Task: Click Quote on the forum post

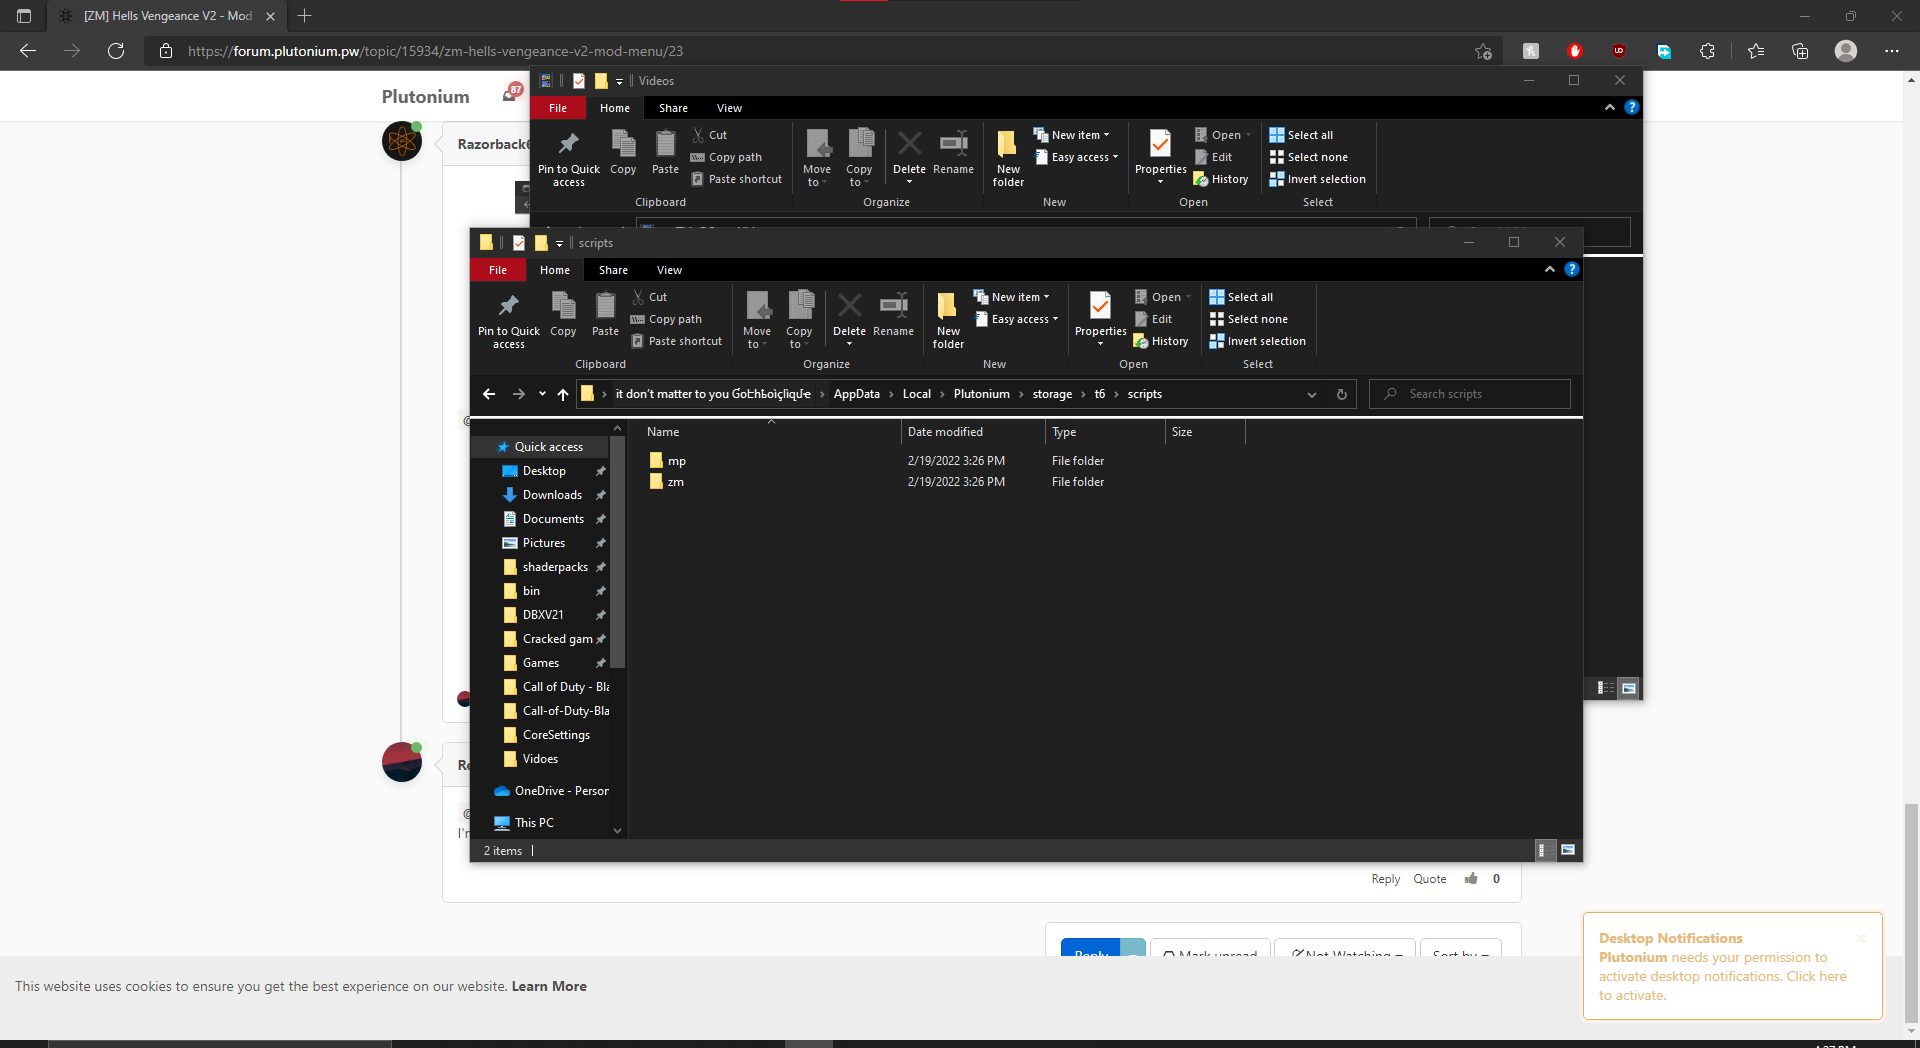Action: click(1429, 879)
